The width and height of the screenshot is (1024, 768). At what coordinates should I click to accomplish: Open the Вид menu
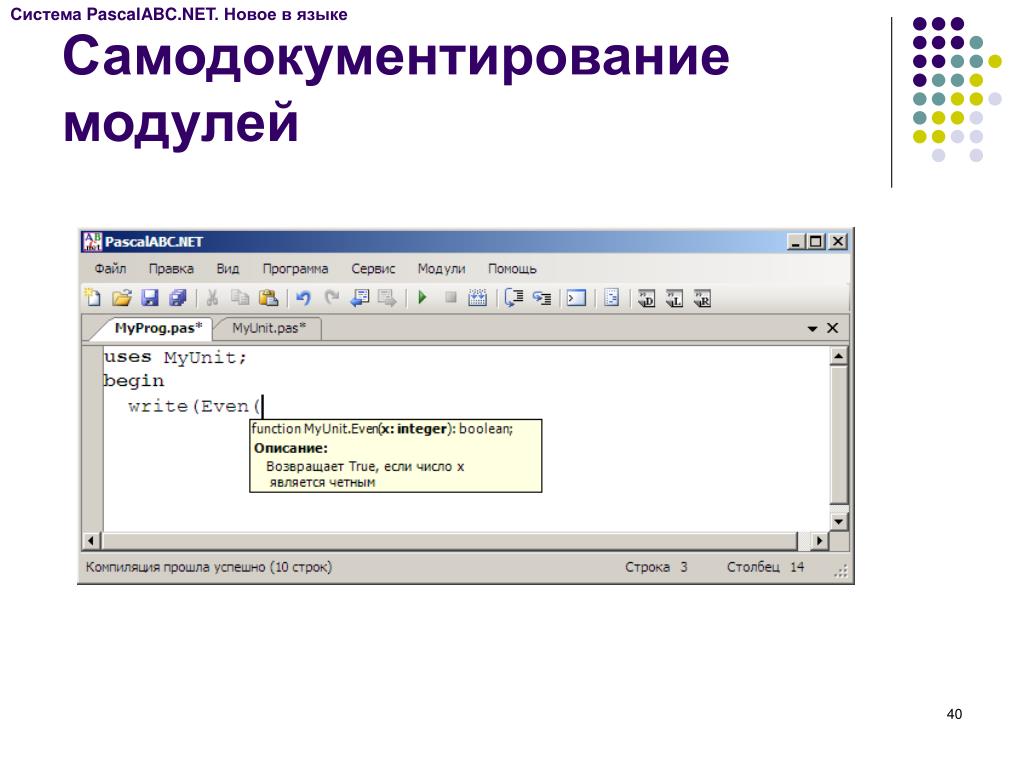coord(228,268)
